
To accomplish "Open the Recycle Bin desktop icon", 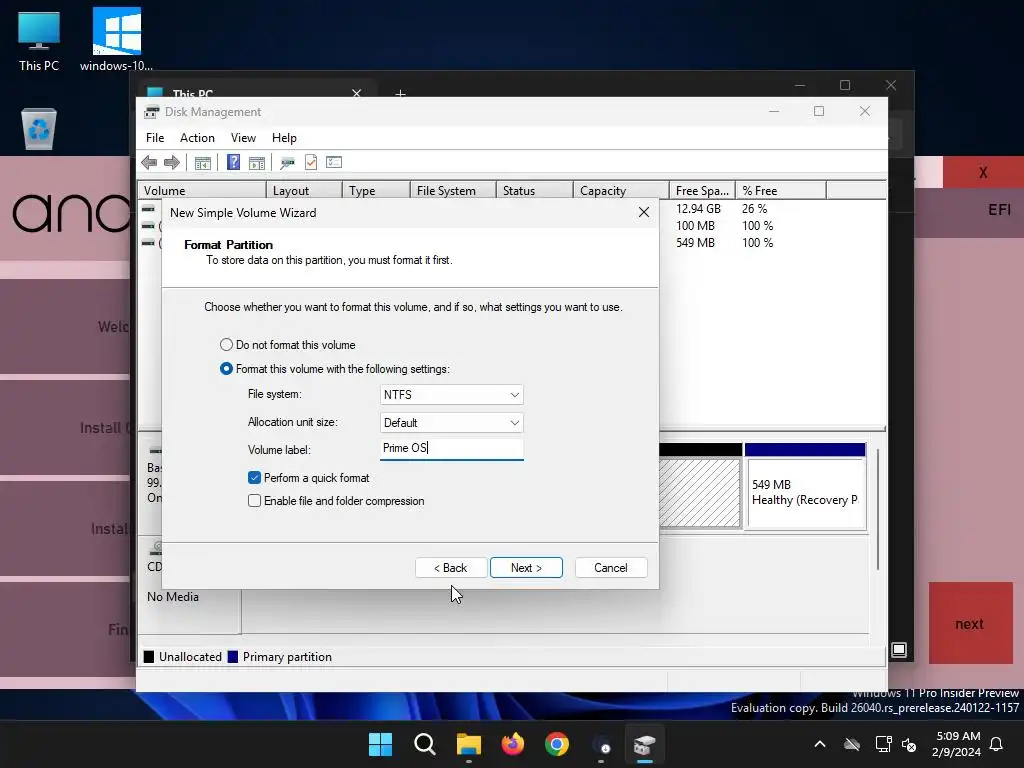I will point(39,129).
